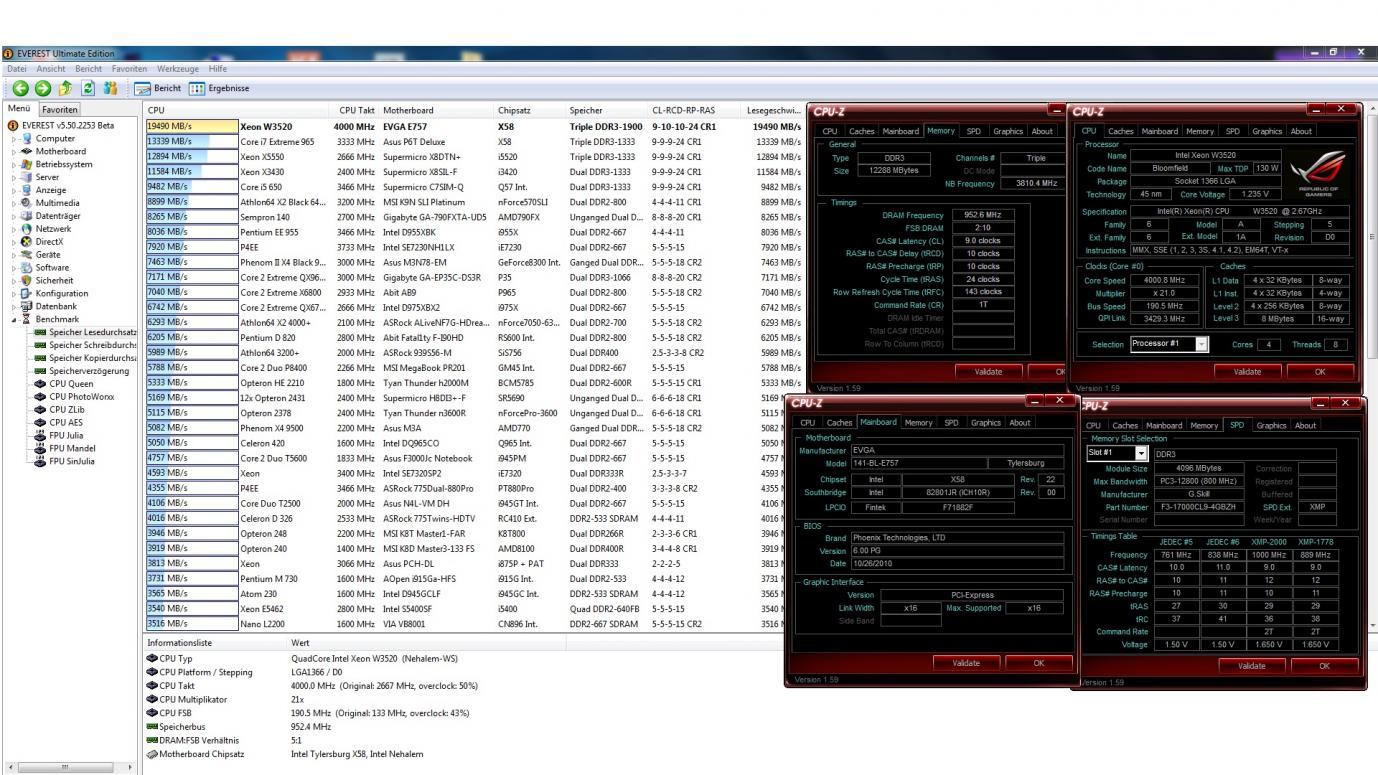Collapse the Benchmark tree node
Viewport: 1378px width, 775px height.
click(x=14, y=320)
